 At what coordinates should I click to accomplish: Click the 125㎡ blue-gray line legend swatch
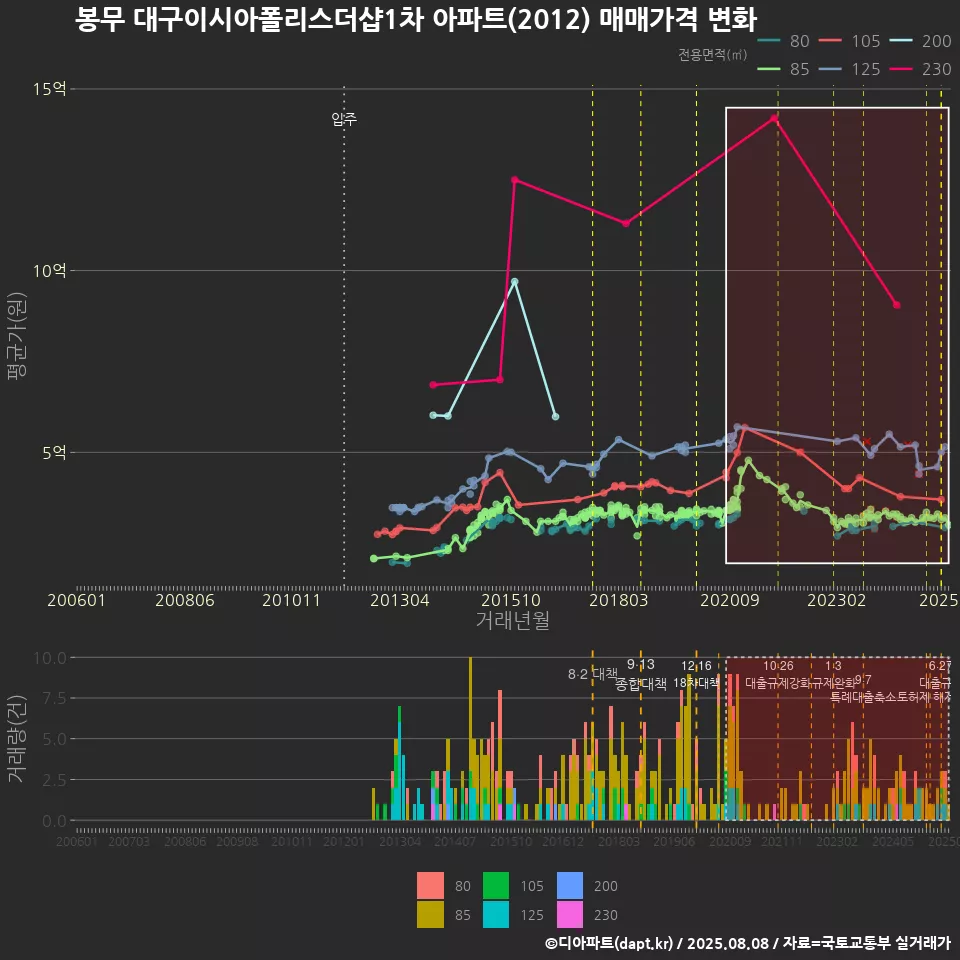830,69
